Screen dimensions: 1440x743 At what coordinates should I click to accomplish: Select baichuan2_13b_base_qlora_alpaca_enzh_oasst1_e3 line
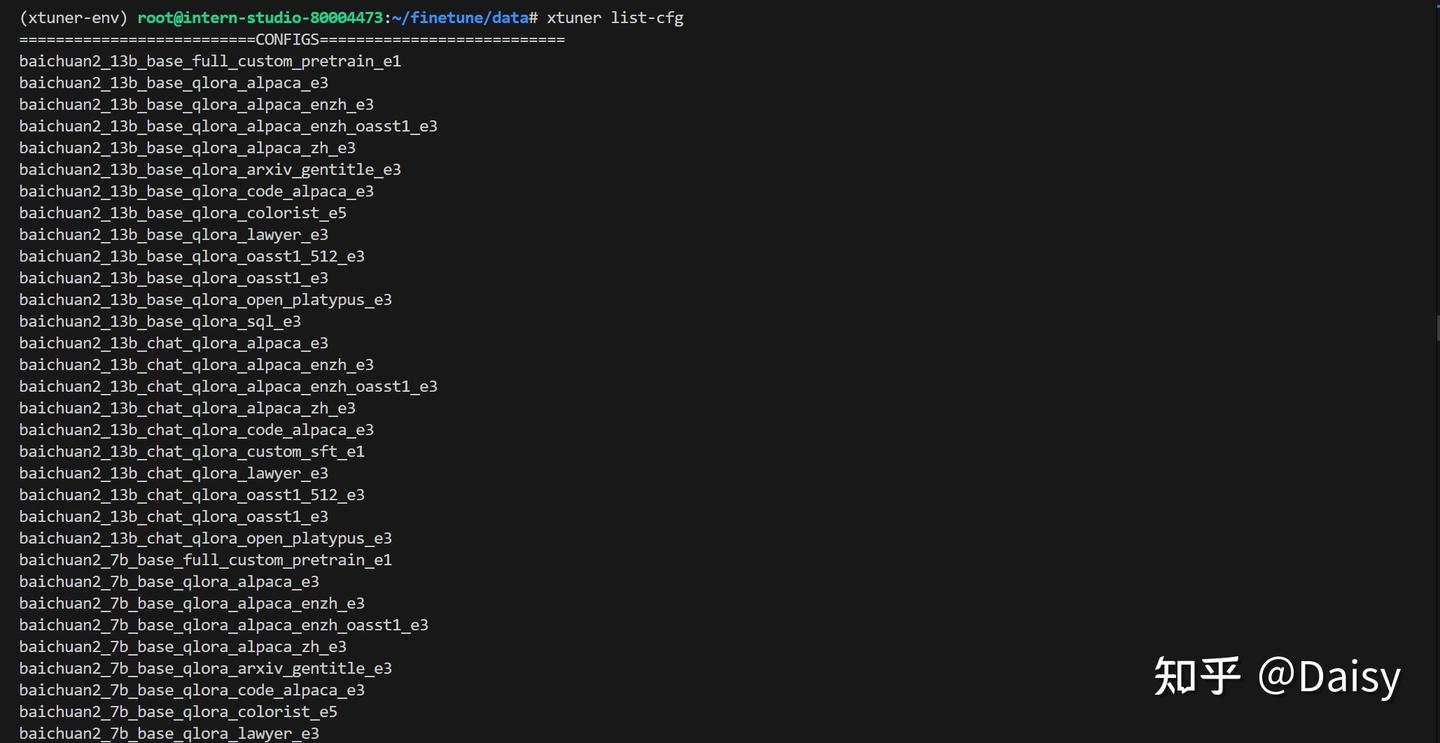pos(228,126)
